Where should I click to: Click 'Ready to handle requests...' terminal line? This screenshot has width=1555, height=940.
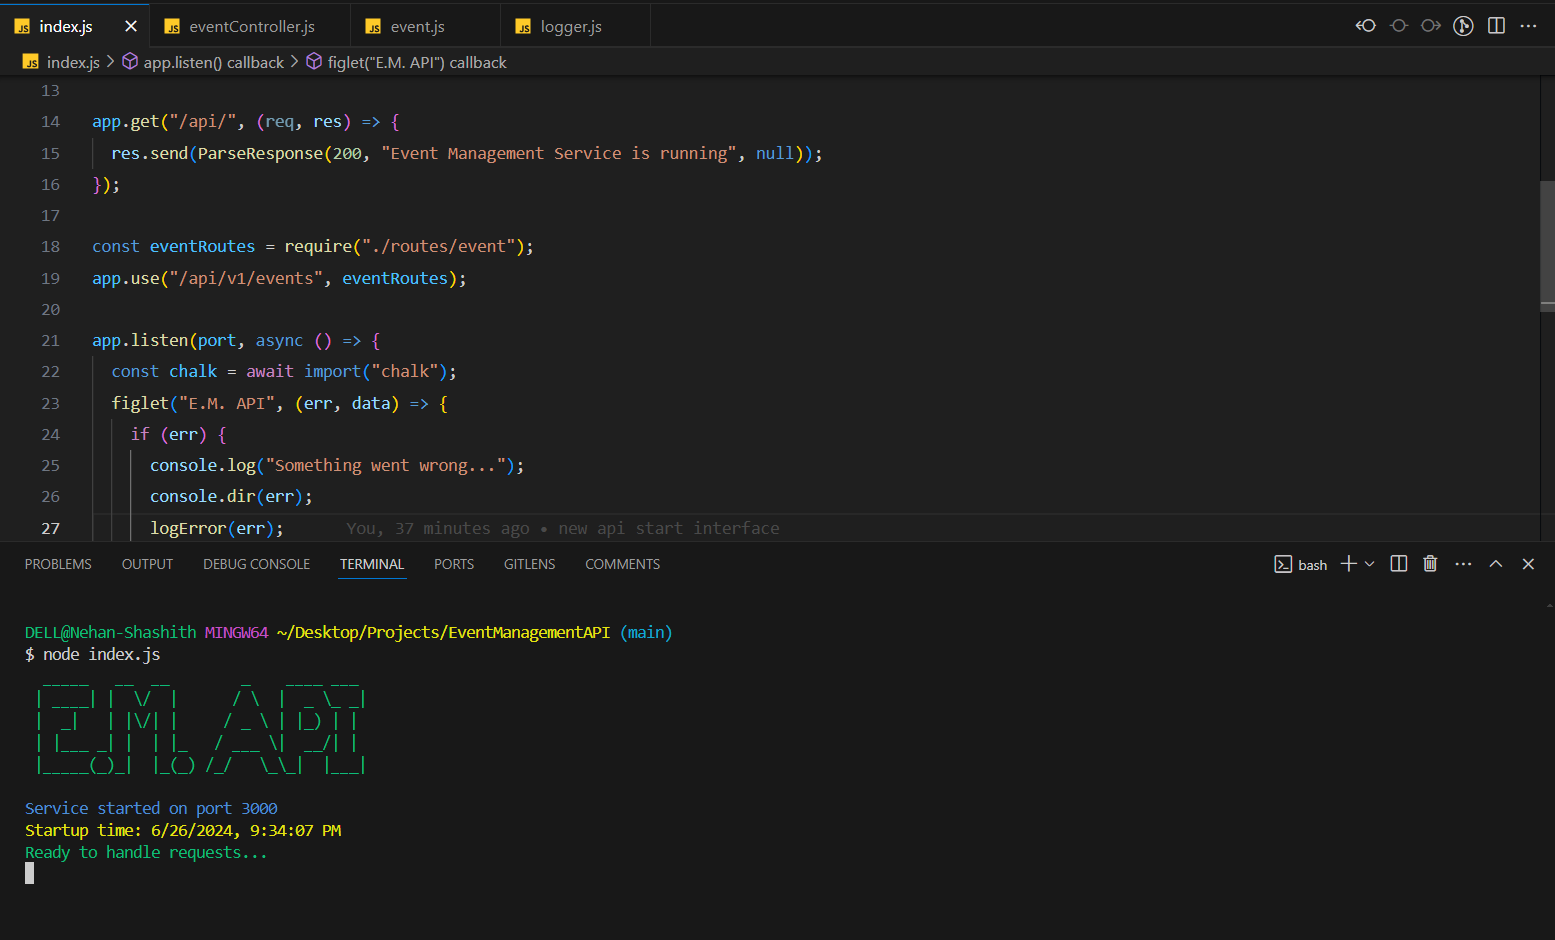click(146, 852)
